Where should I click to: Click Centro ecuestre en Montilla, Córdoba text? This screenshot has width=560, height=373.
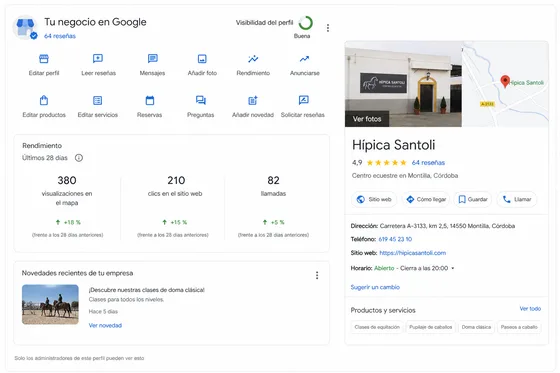[405, 175]
